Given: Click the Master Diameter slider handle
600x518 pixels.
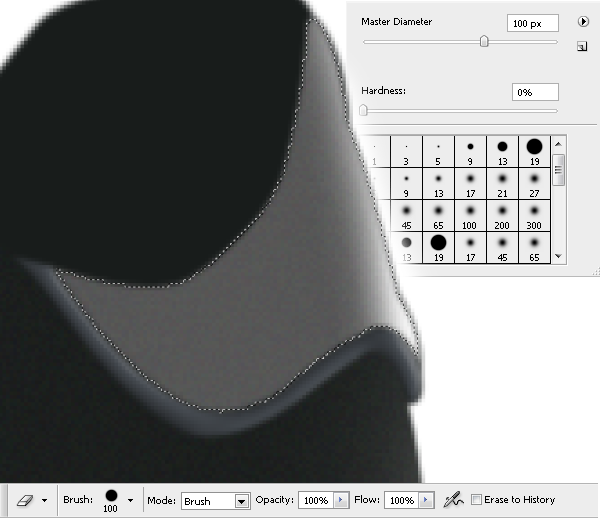Looking at the screenshot, I should (x=484, y=42).
